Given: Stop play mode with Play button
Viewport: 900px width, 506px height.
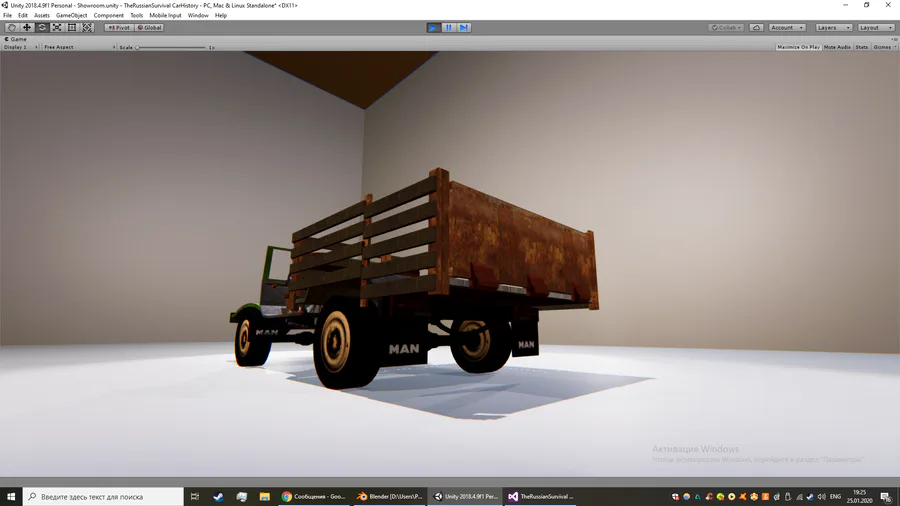Looking at the screenshot, I should point(433,28).
